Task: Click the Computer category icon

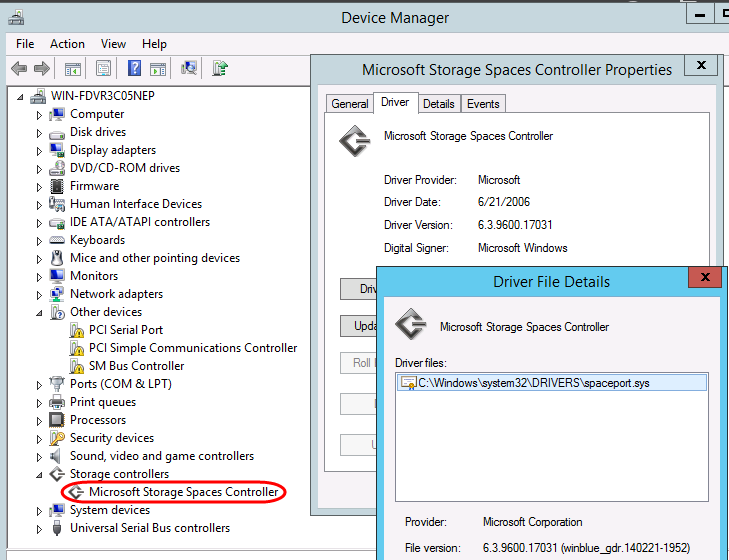Action: coord(57,114)
